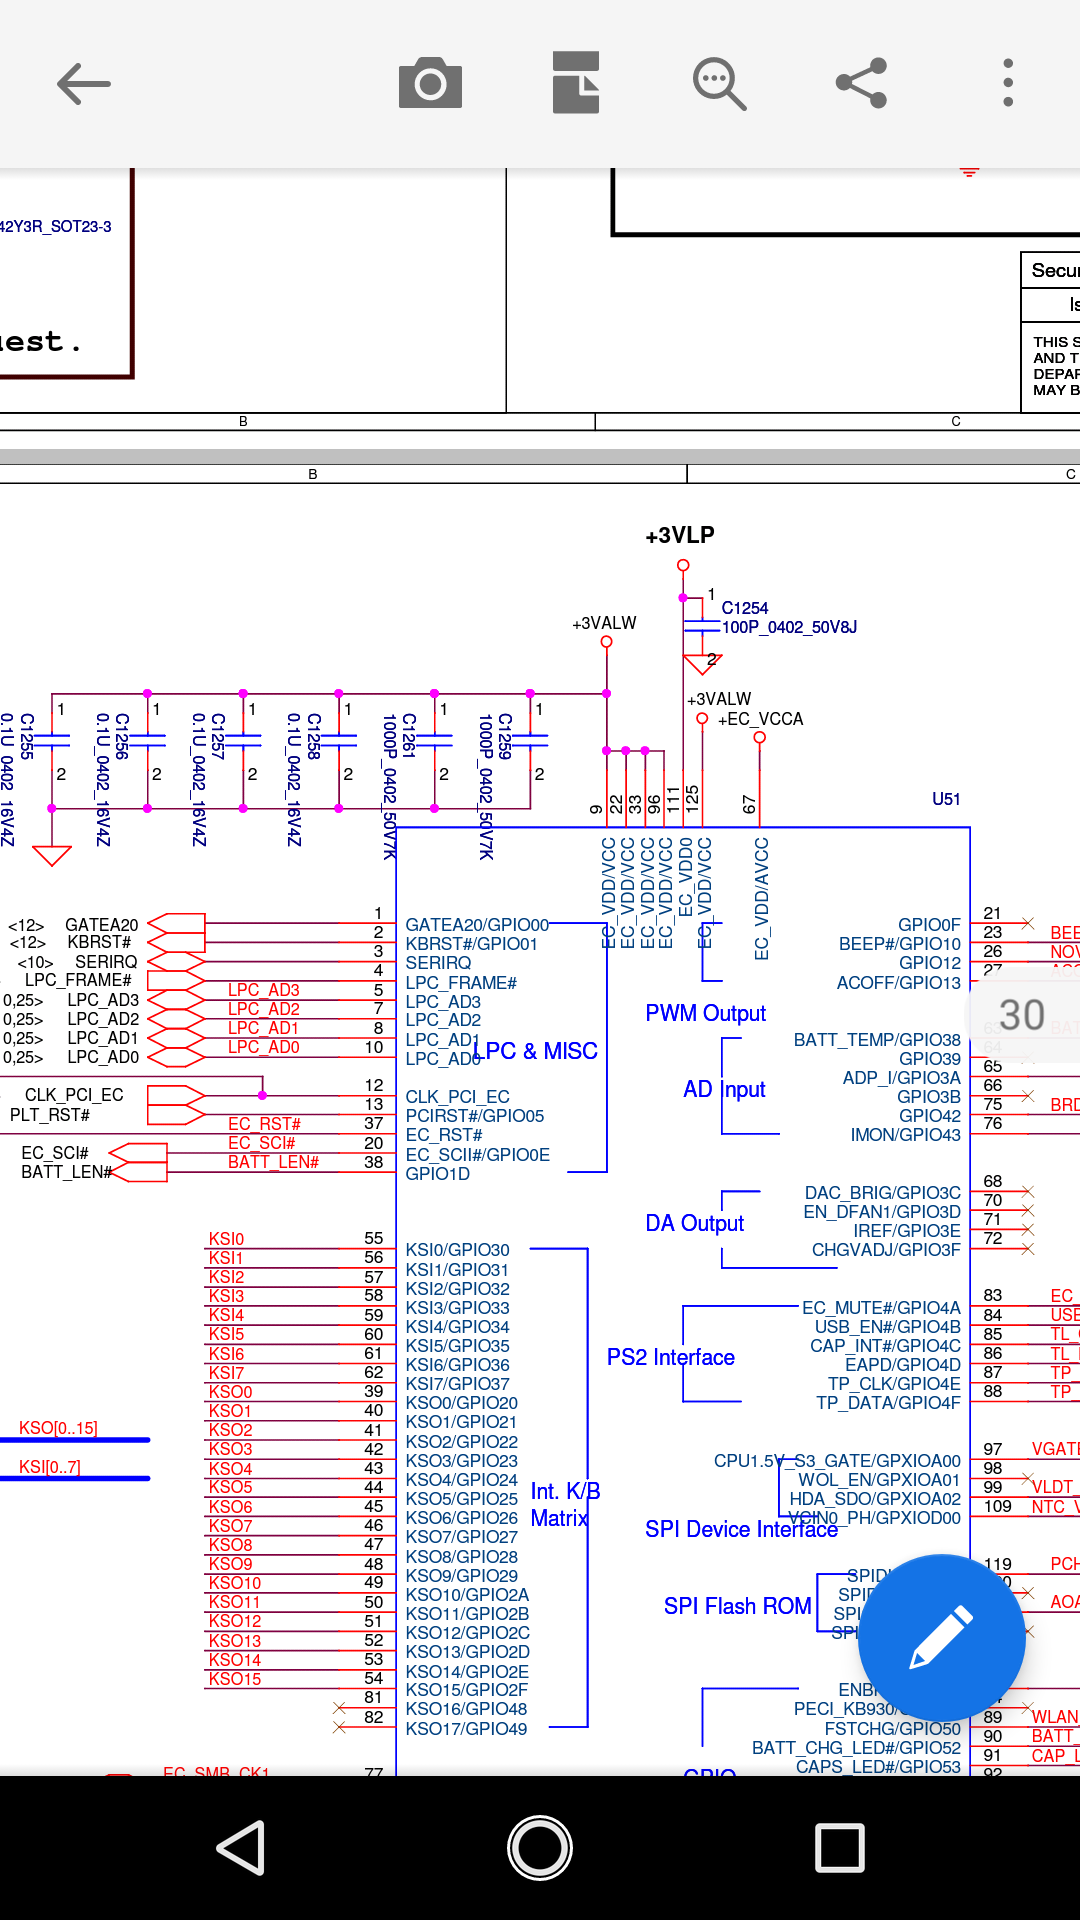Image resolution: width=1080 pixels, height=1920 pixels.
Task: Tap the SPI Flash ROM label
Action: (x=737, y=1607)
